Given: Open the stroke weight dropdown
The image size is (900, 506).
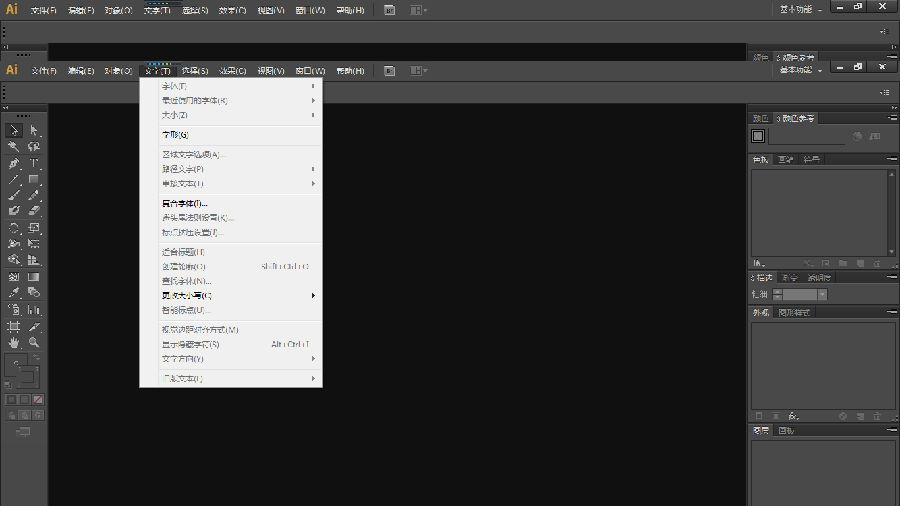Looking at the screenshot, I should click(822, 295).
